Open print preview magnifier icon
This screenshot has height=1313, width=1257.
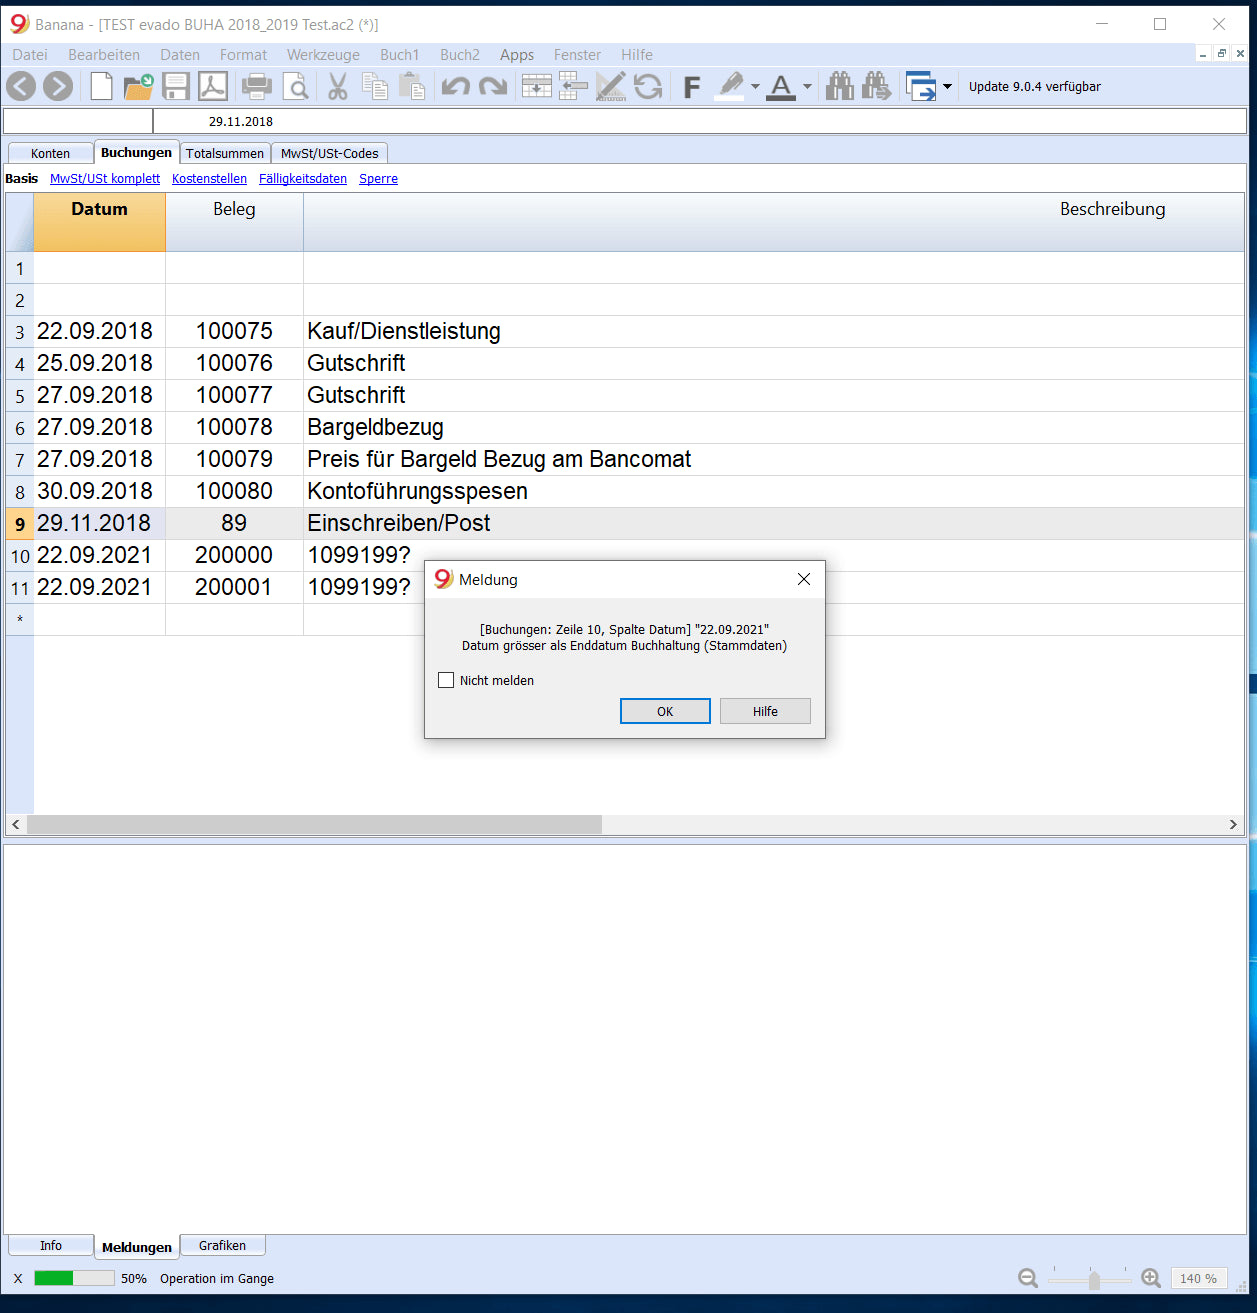[x=296, y=87]
